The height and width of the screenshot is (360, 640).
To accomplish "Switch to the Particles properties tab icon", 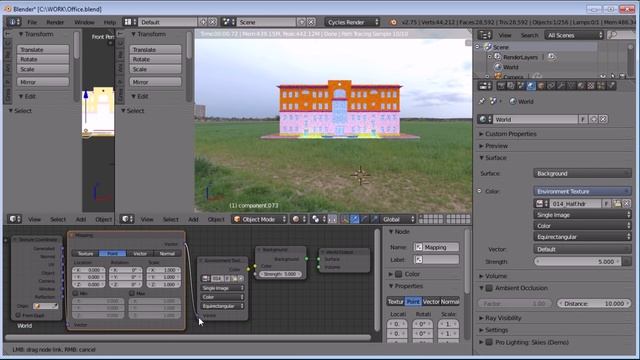I will click(601, 86).
